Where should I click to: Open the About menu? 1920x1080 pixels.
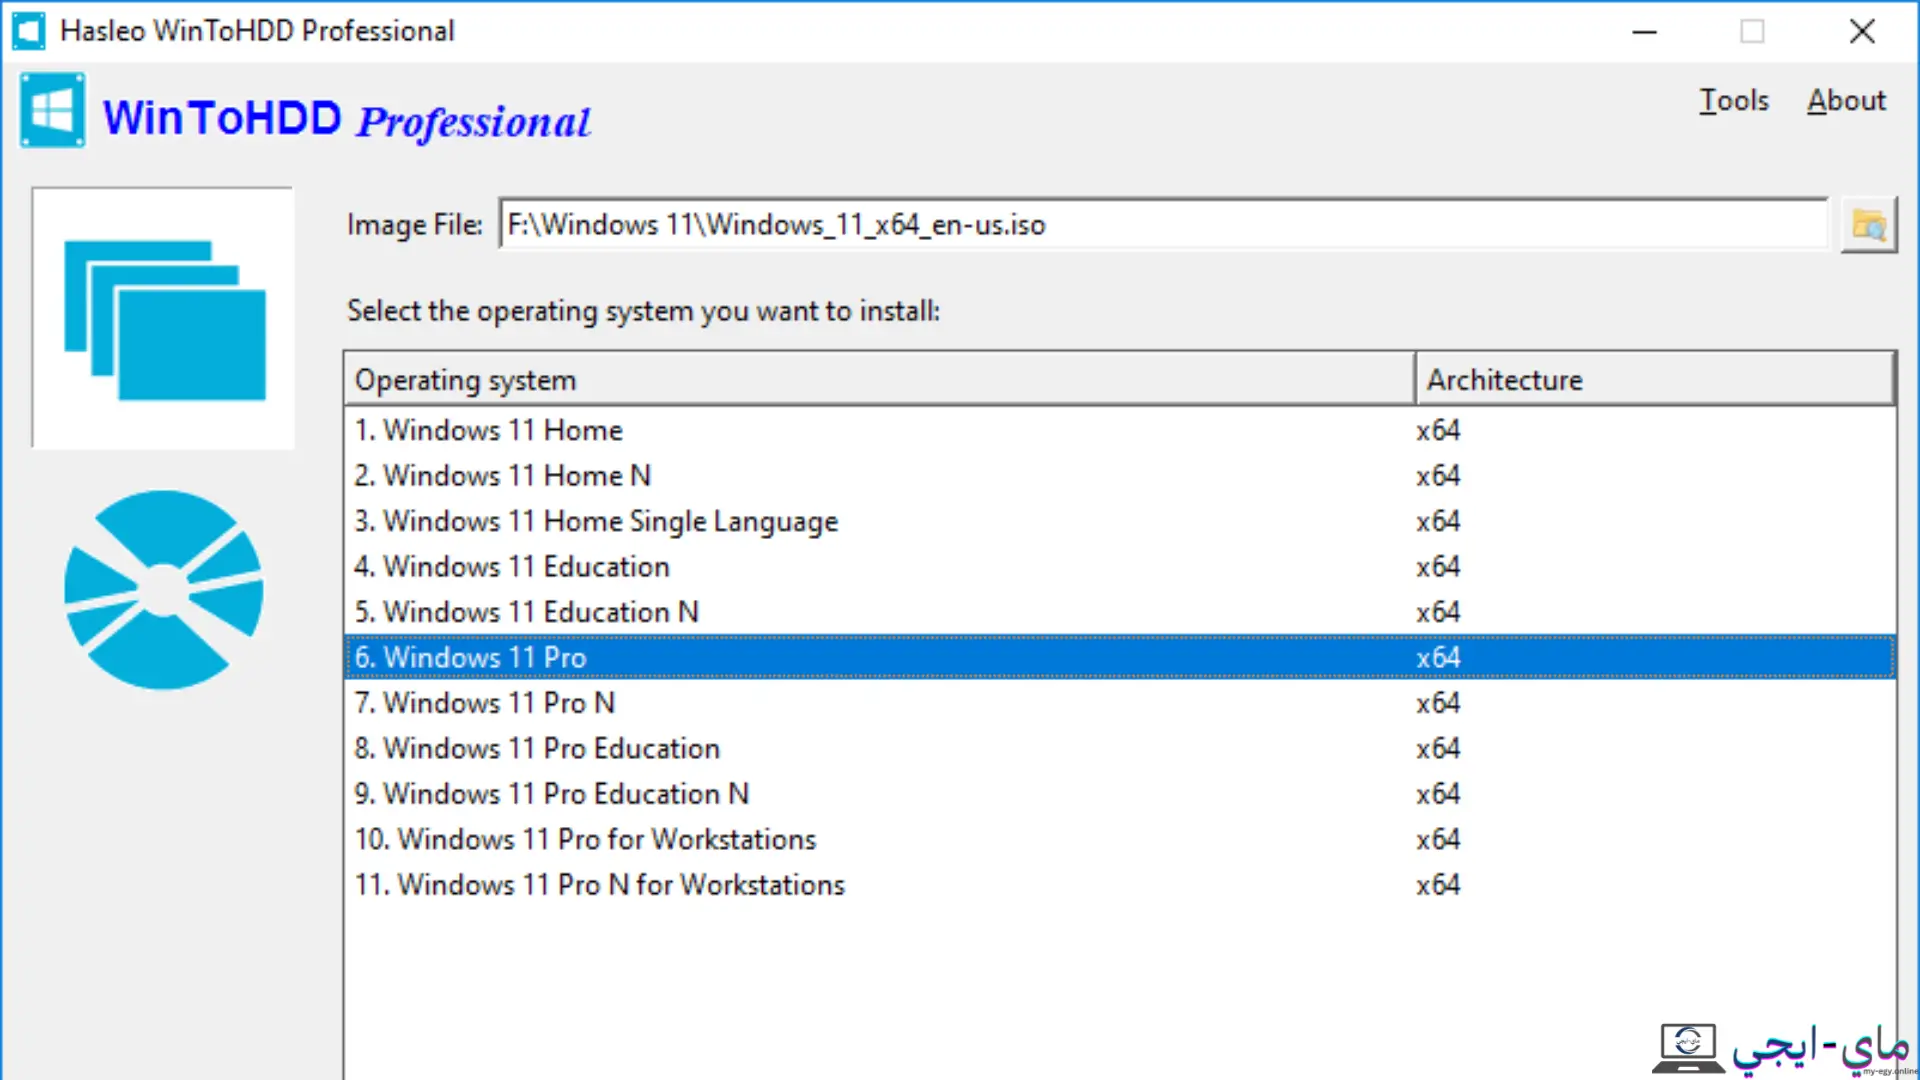point(1846,100)
